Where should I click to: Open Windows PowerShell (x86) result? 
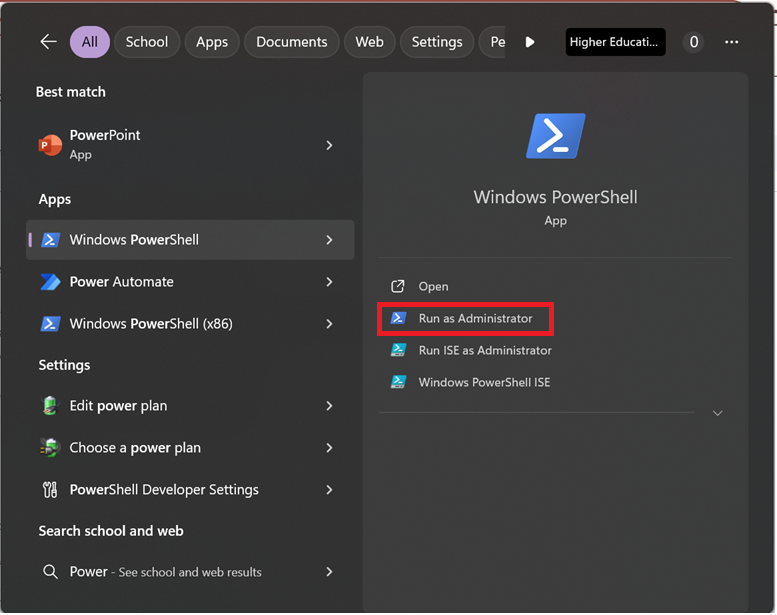pyautogui.click(x=190, y=324)
